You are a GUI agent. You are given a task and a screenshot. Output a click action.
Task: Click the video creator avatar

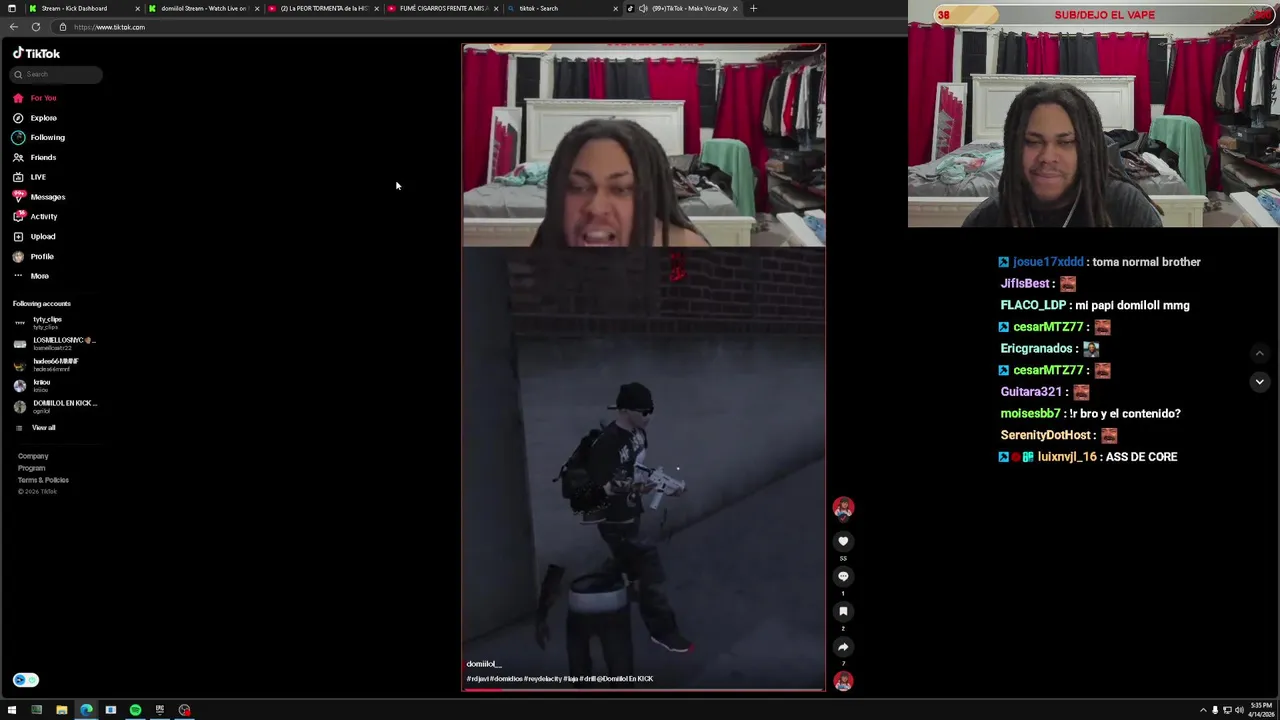[x=843, y=507]
